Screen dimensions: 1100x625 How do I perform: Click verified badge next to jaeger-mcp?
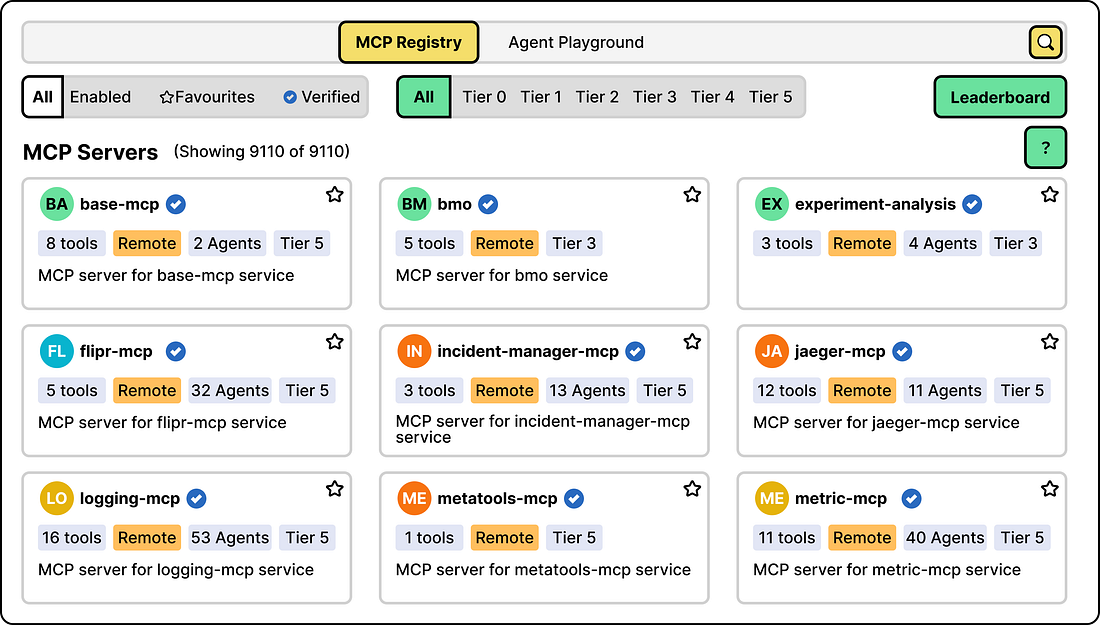pyautogui.click(x=901, y=351)
